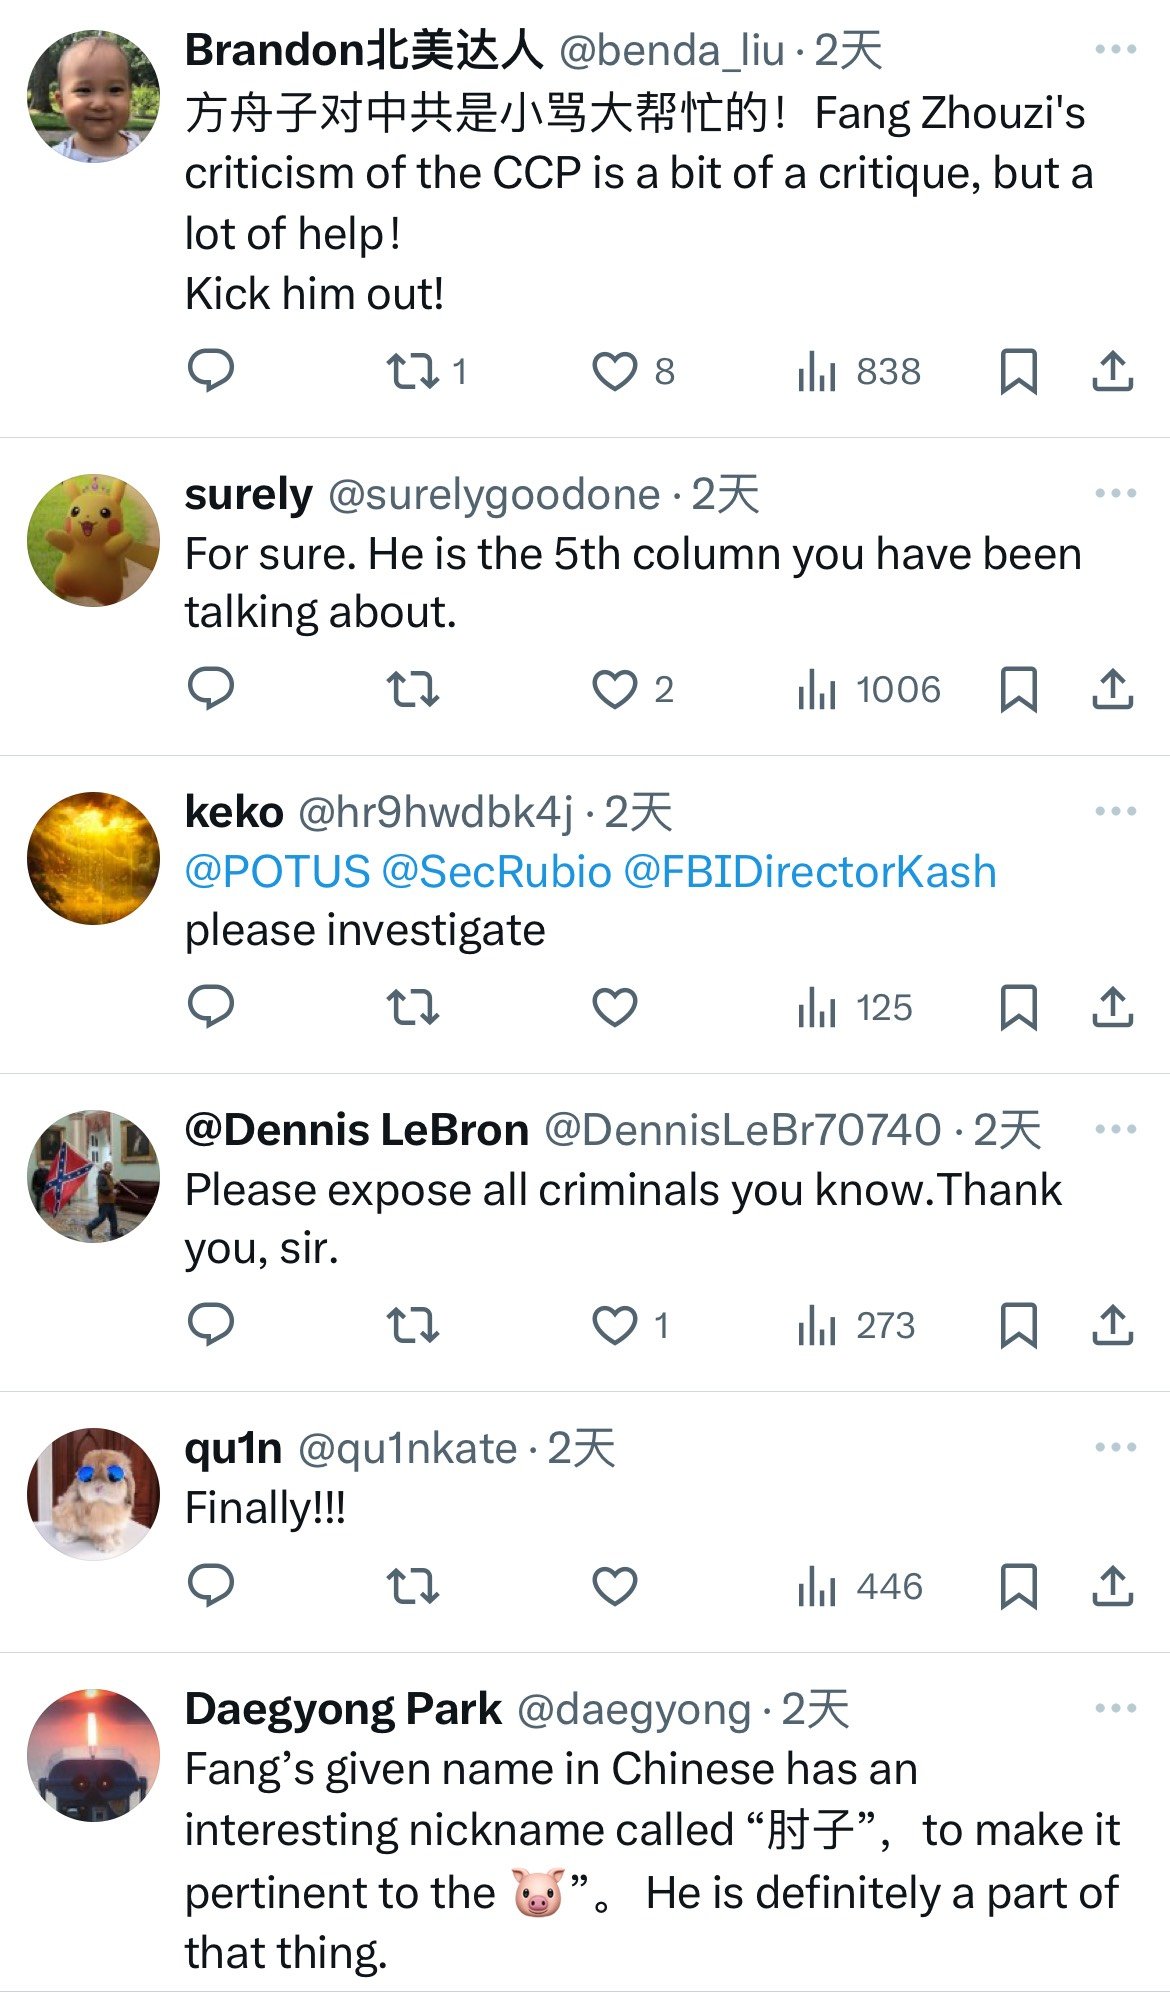
Task: Open @POTUS mention link
Action: [277, 872]
